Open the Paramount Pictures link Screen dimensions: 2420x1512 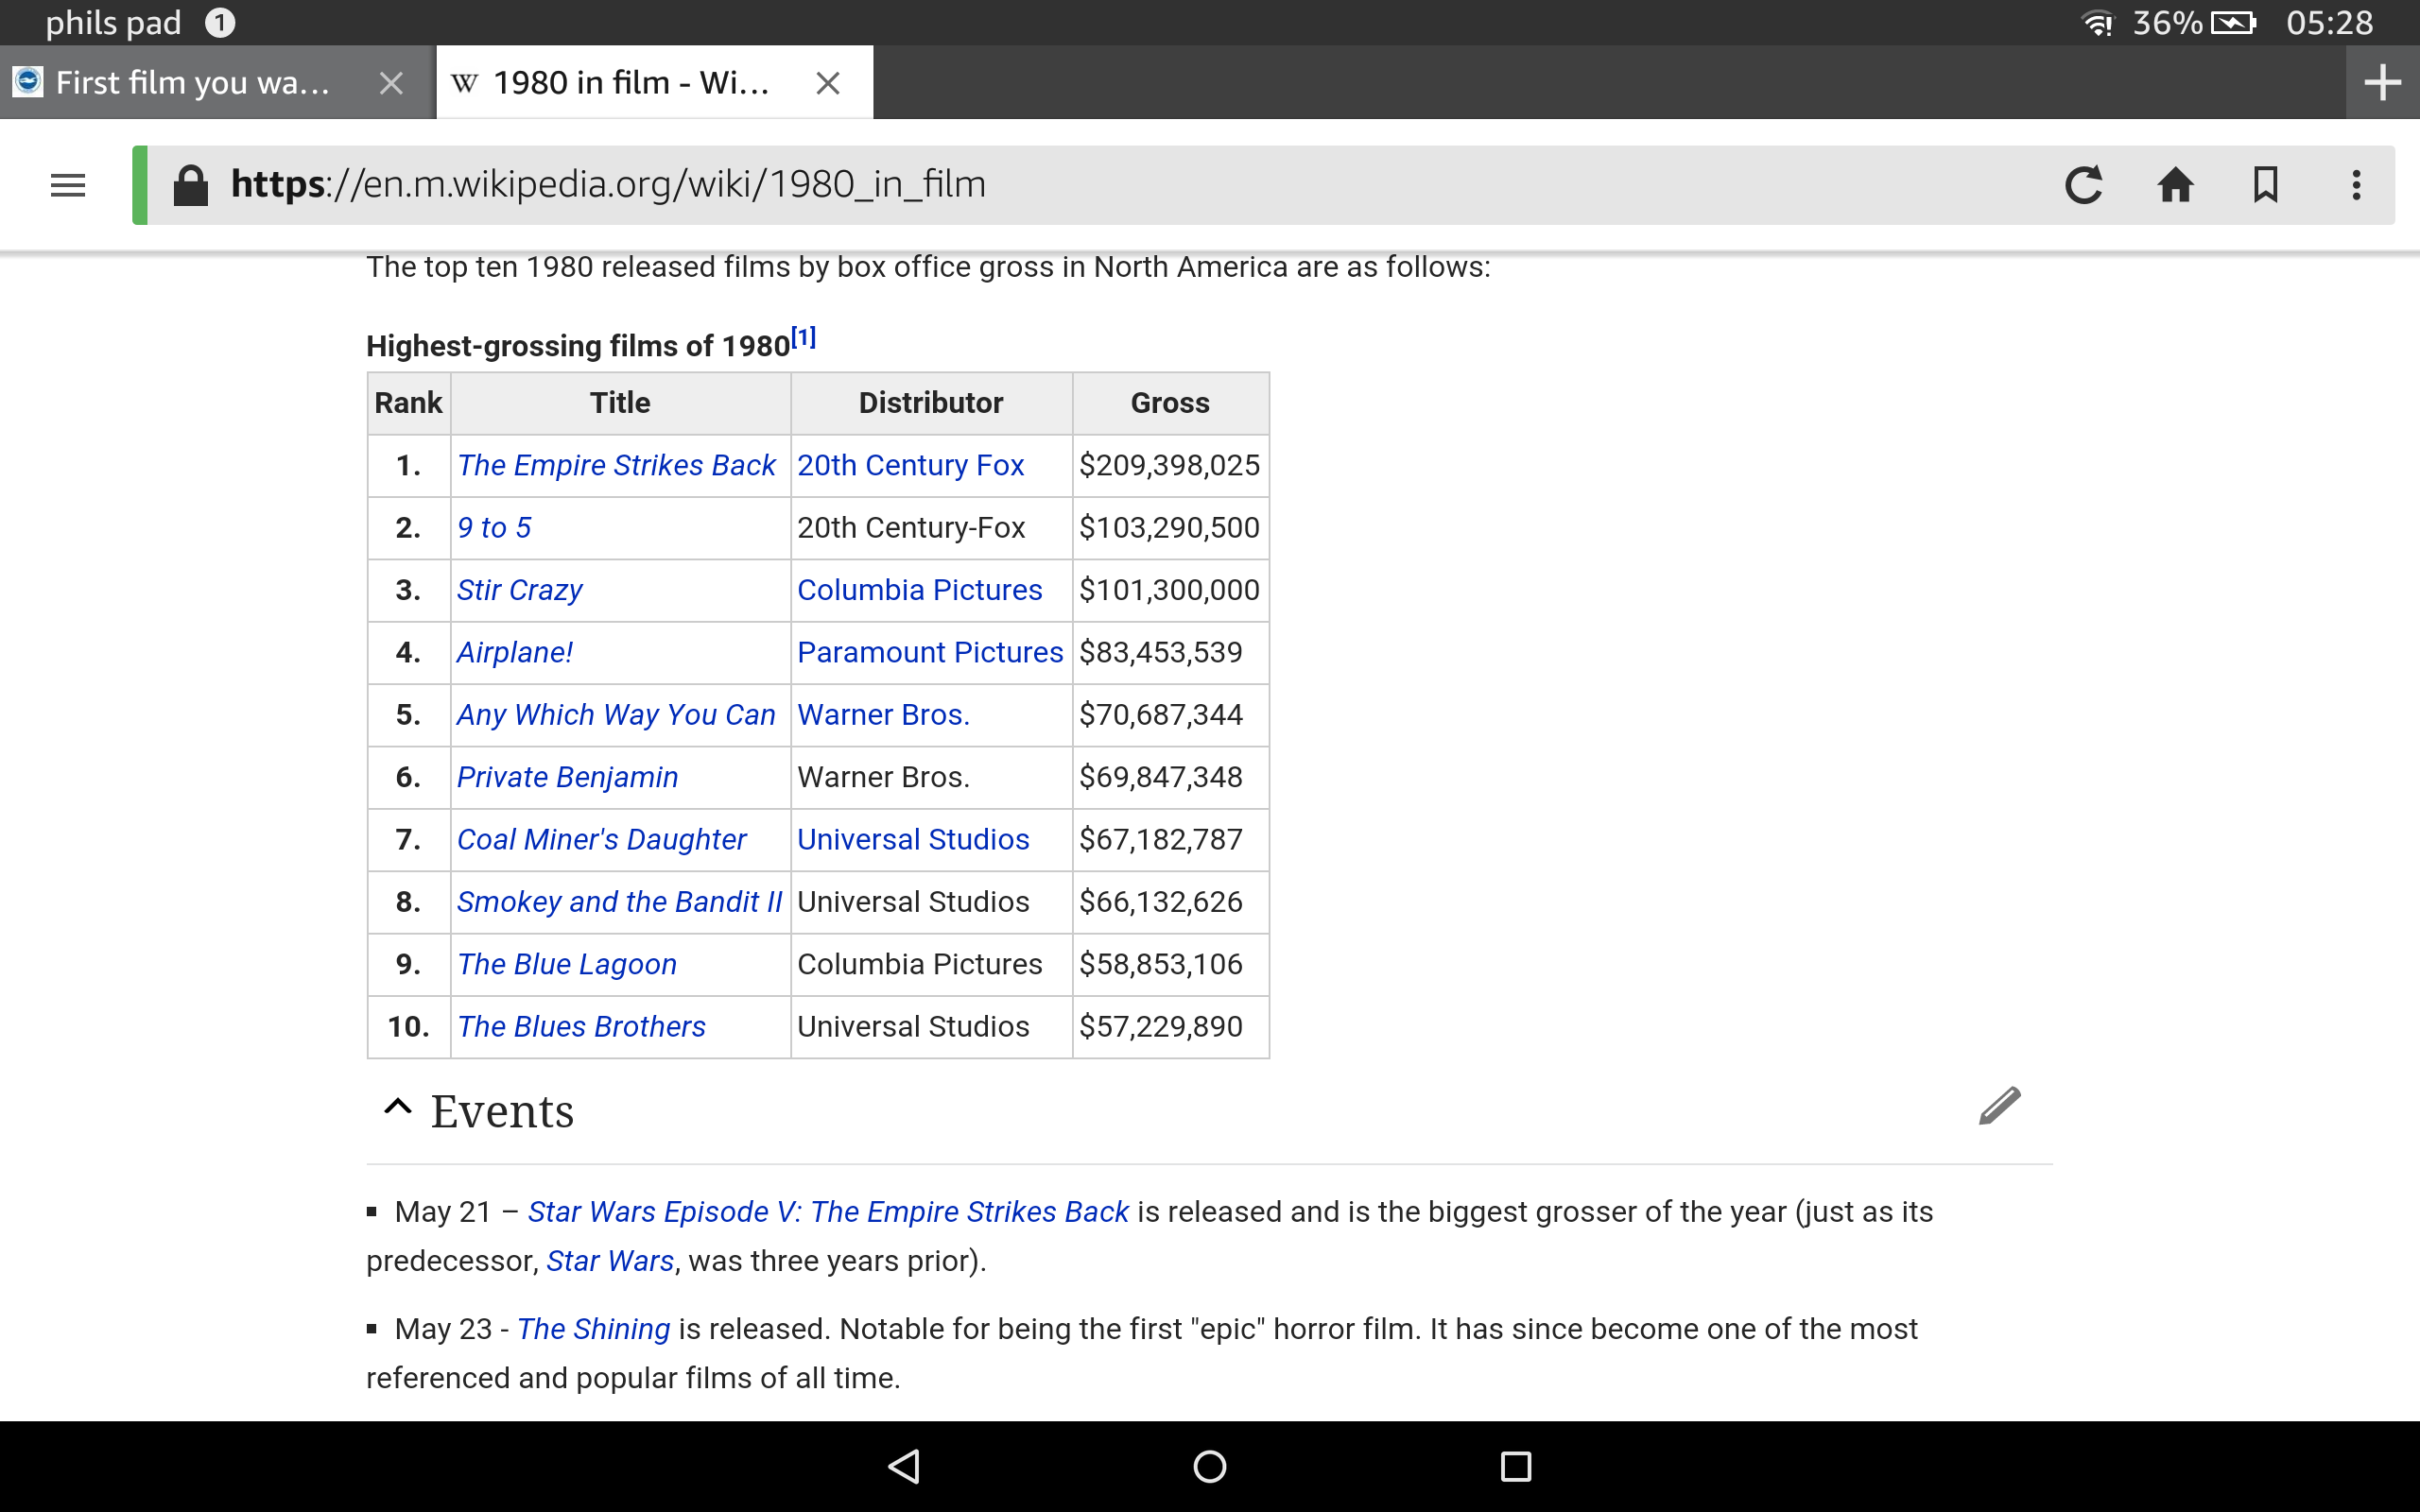(930, 652)
